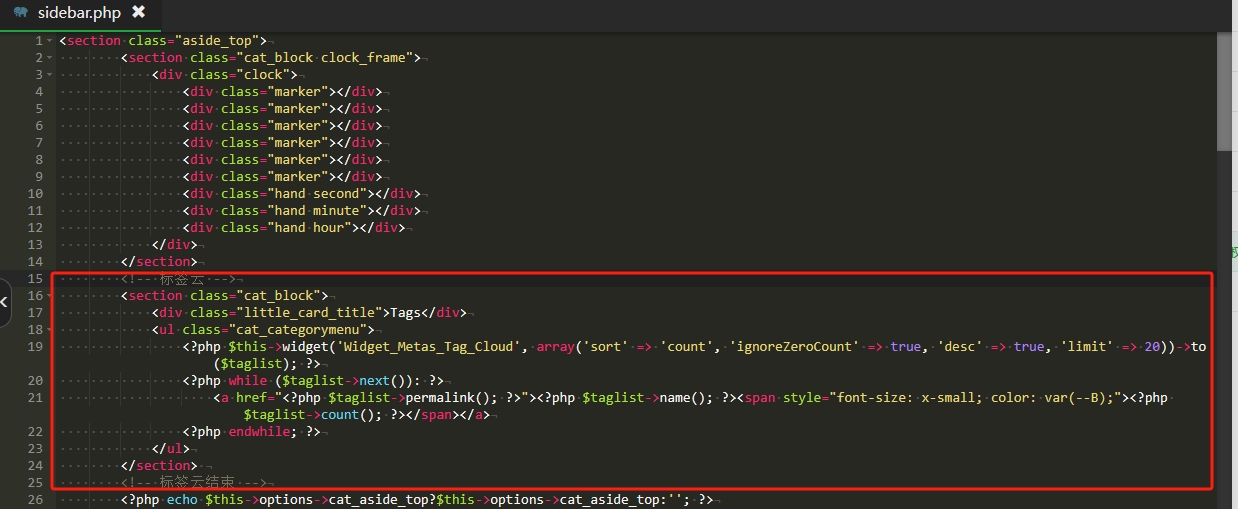The width and height of the screenshot is (1238, 509).
Task: Click "marker" on line 4
Action: coord(299,92)
